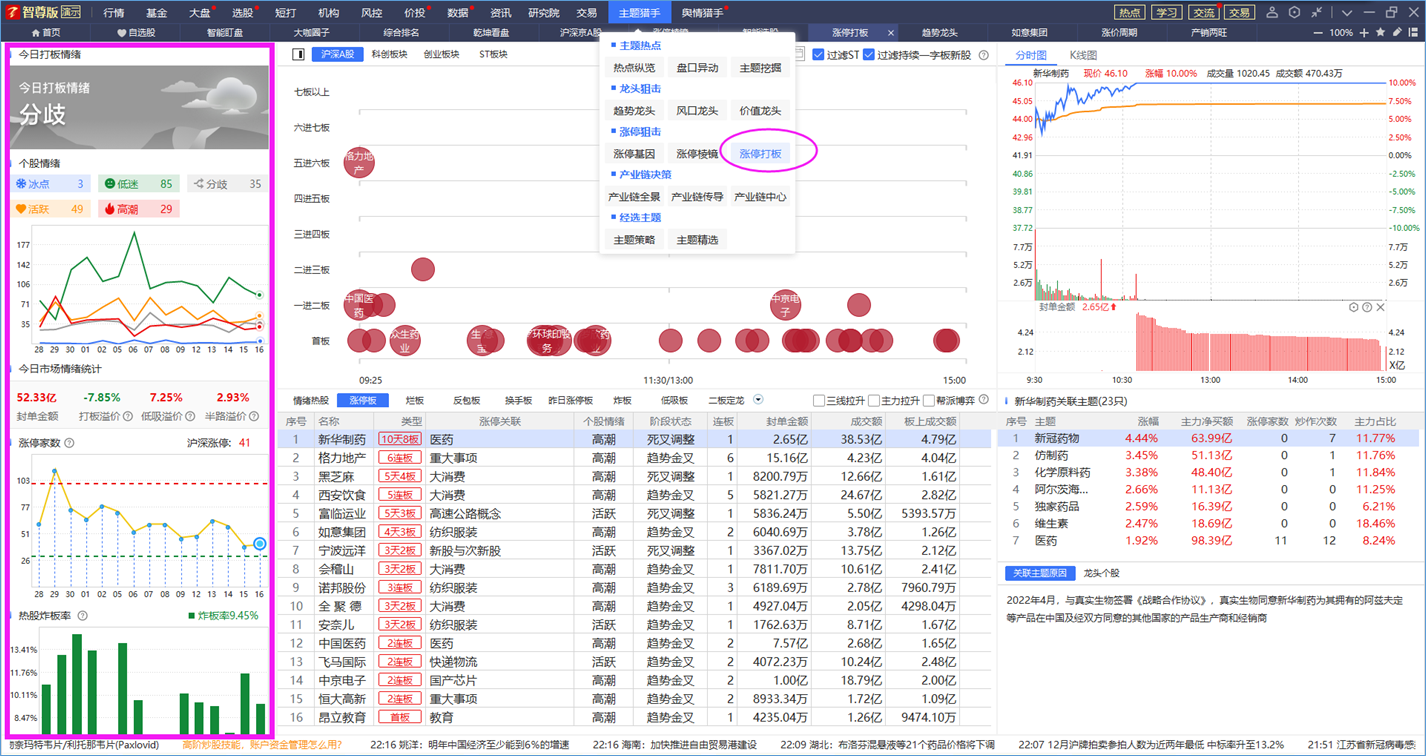The width and height of the screenshot is (1426, 756).
Task: Click the gold 交易 button in title bar
Action: point(1240,13)
